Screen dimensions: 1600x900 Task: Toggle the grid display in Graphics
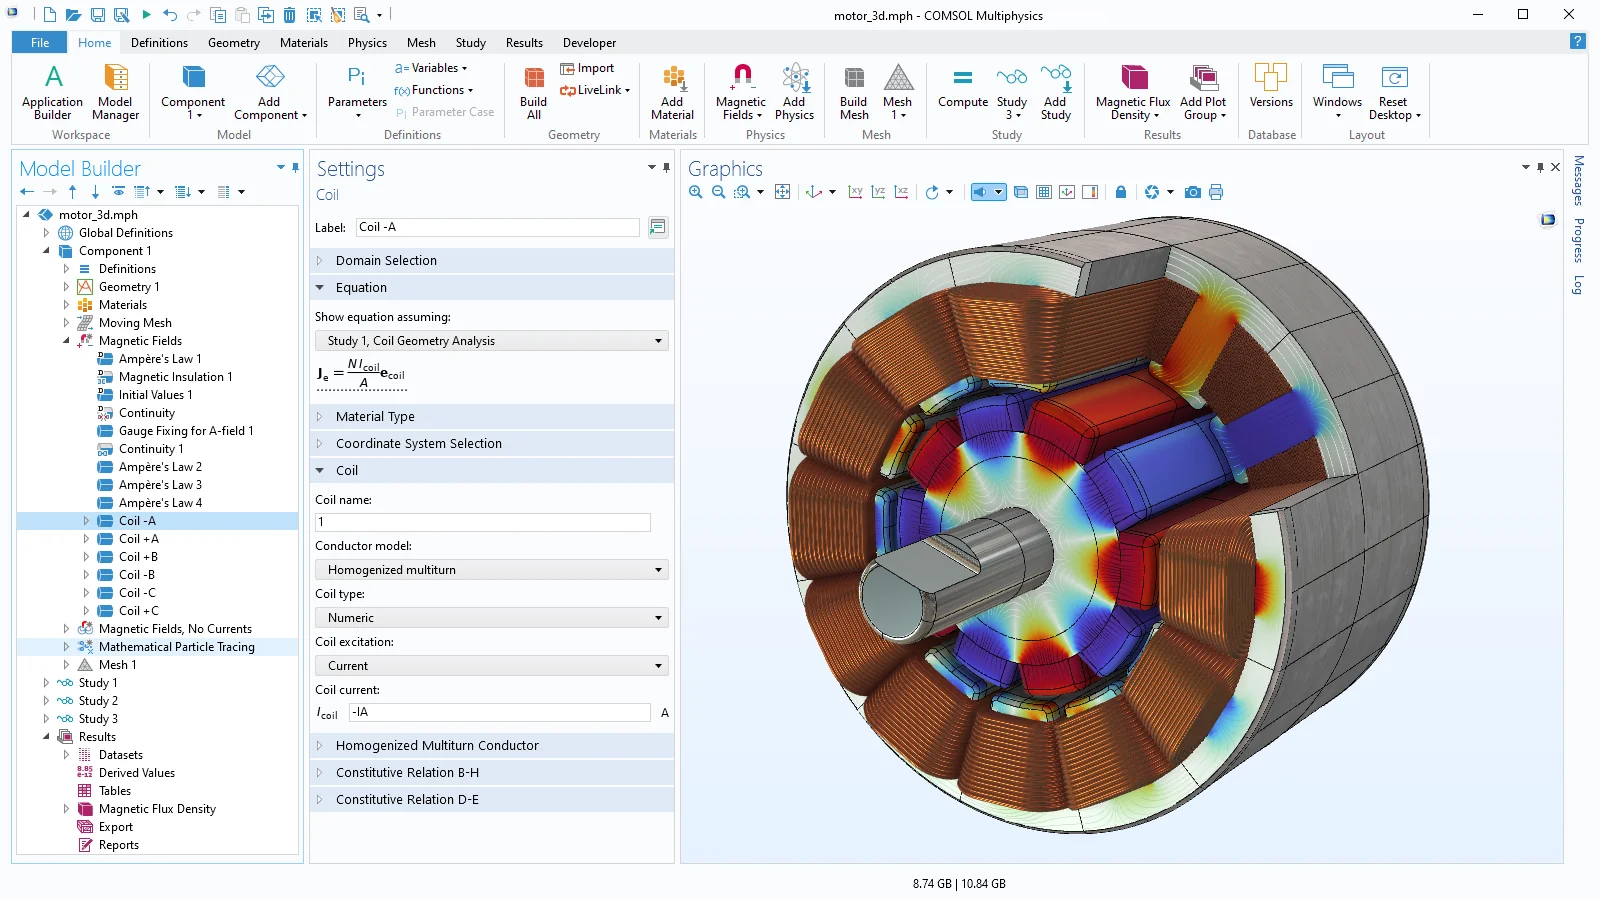[1044, 192]
